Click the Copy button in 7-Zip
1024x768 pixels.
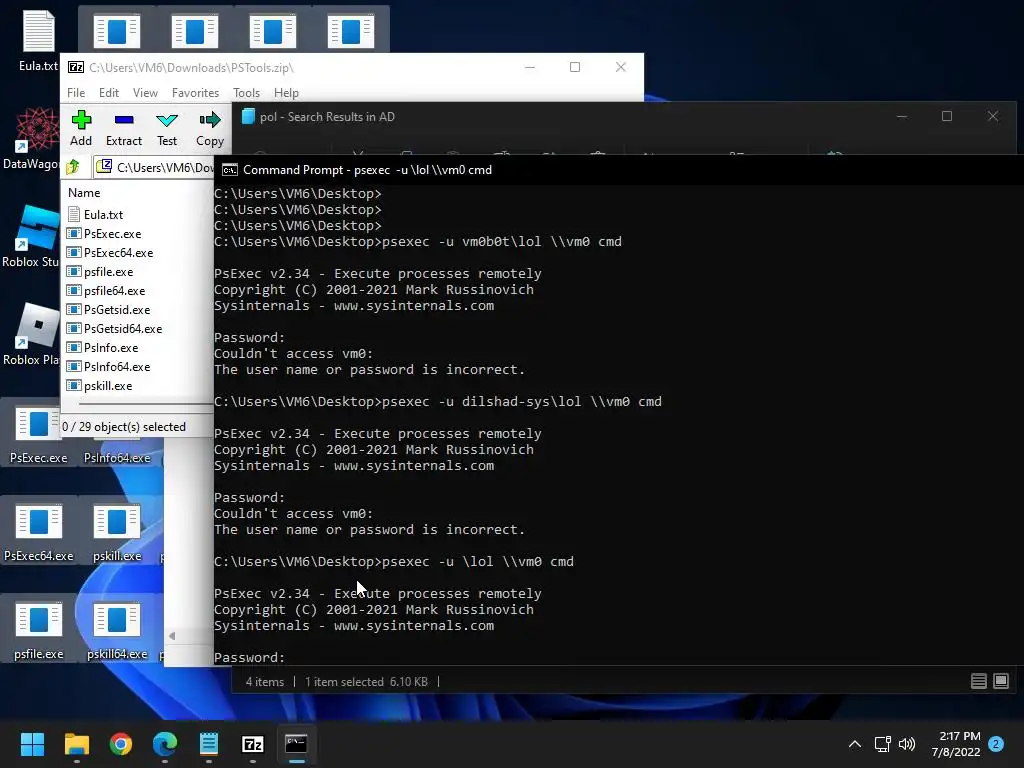(210, 129)
